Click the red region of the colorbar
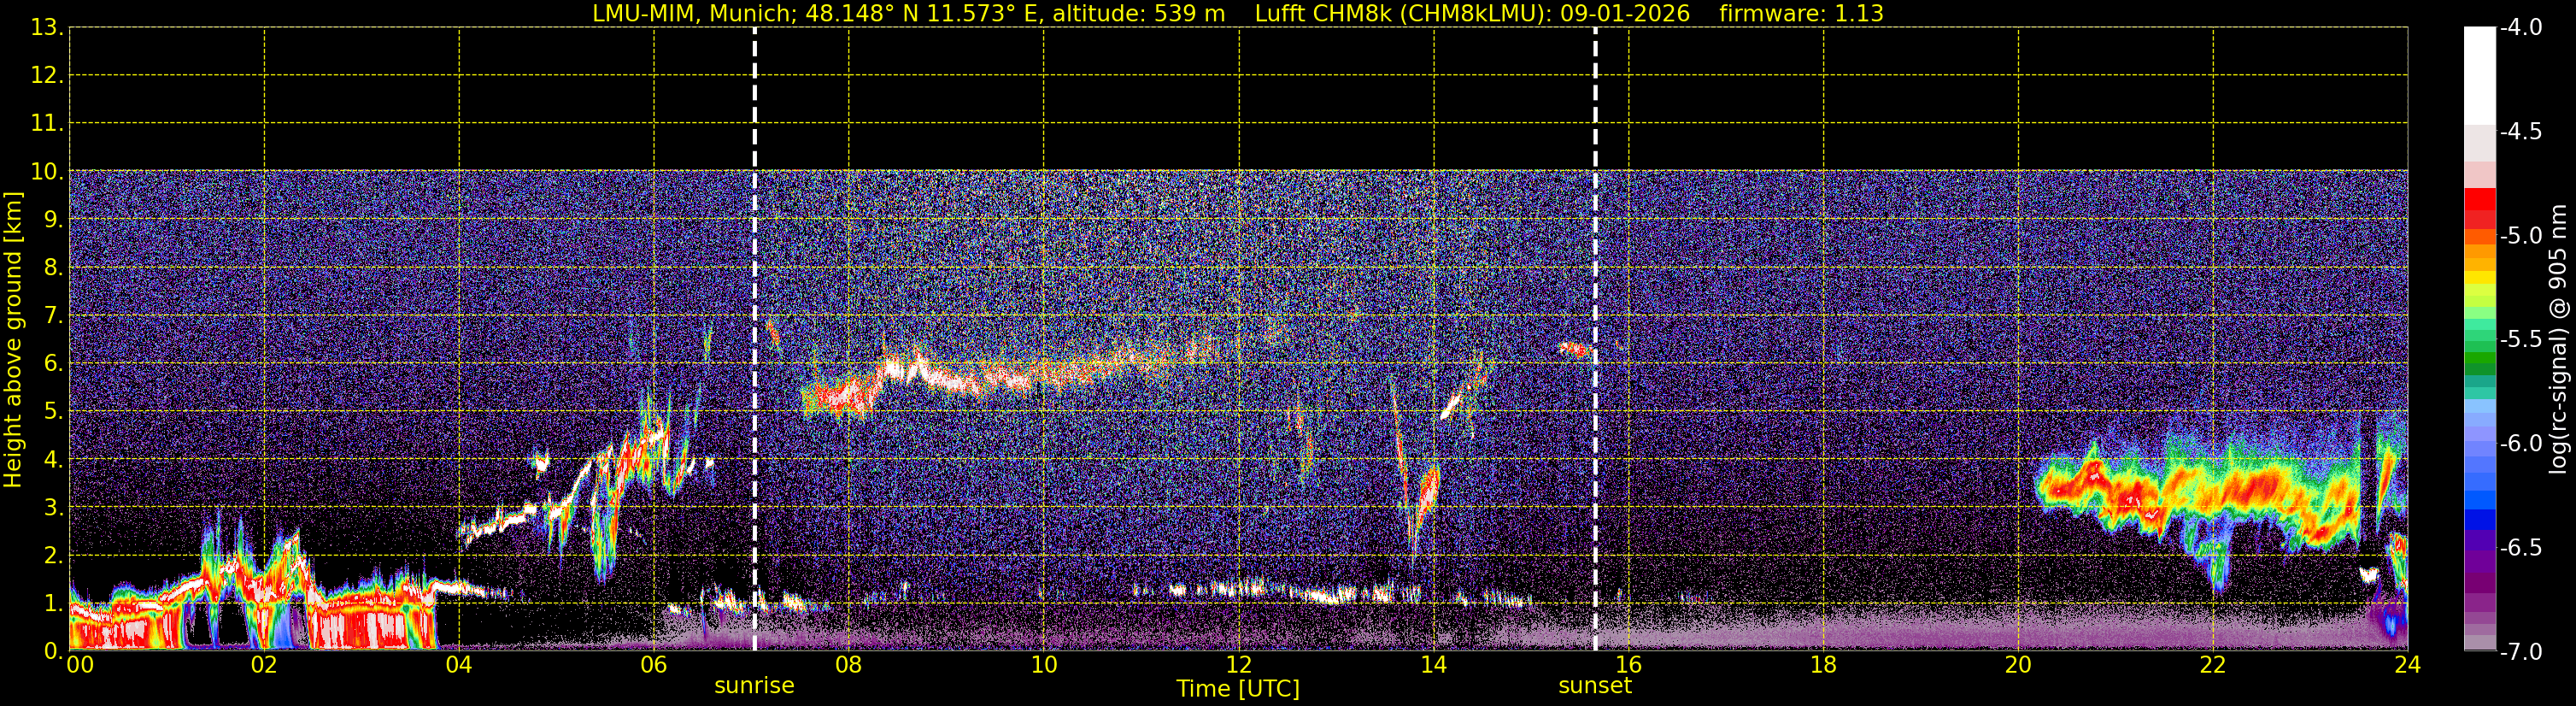Viewport: 2576px width, 706px height. pos(2479,209)
